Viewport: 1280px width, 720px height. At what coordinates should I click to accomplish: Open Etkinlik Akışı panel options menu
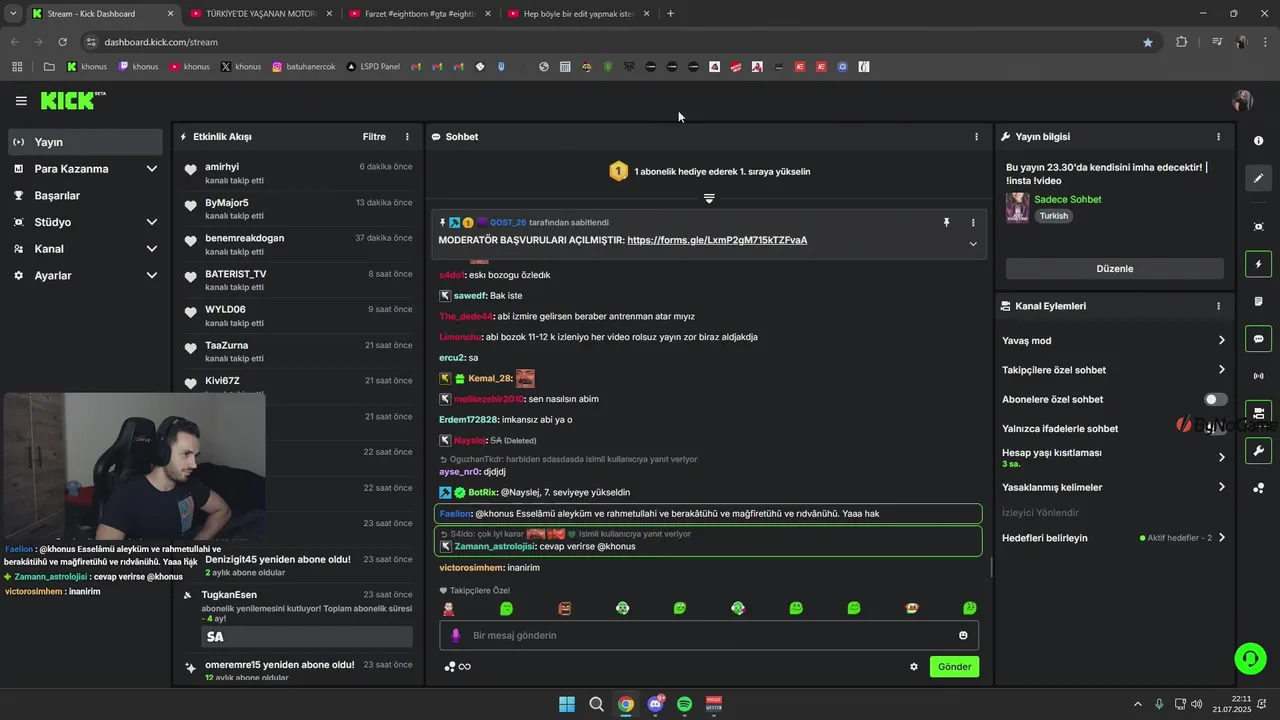pos(407,137)
